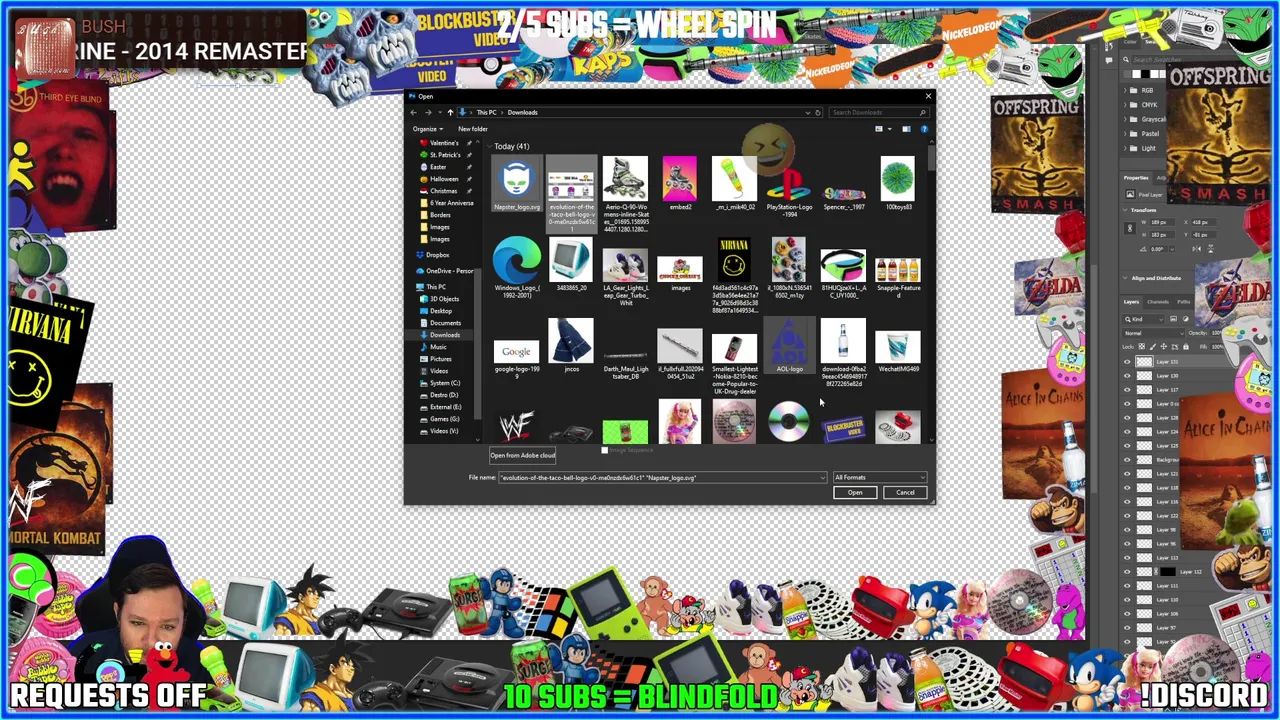Viewport: 1280px width, 720px height.
Task: Click the Cancel button
Action: (x=905, y=492)
